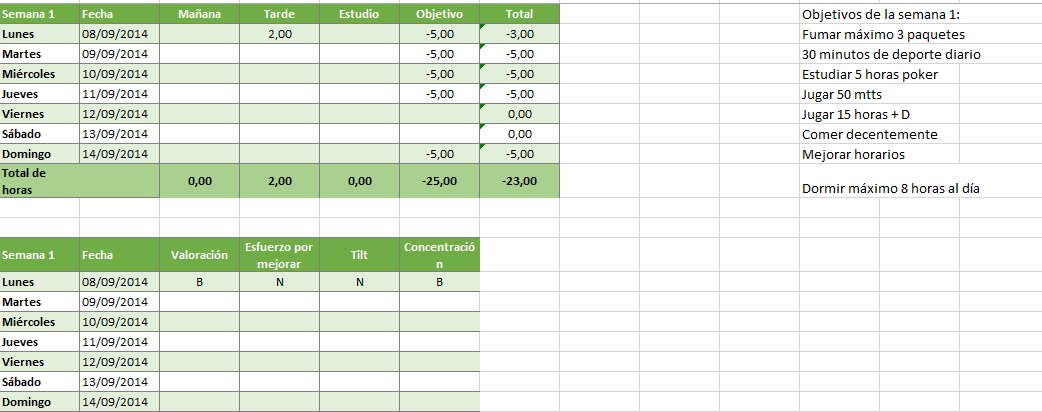Select 'Estudiar 5 horas poker' objective cell

pyautogui.click(x=870, y=74)
